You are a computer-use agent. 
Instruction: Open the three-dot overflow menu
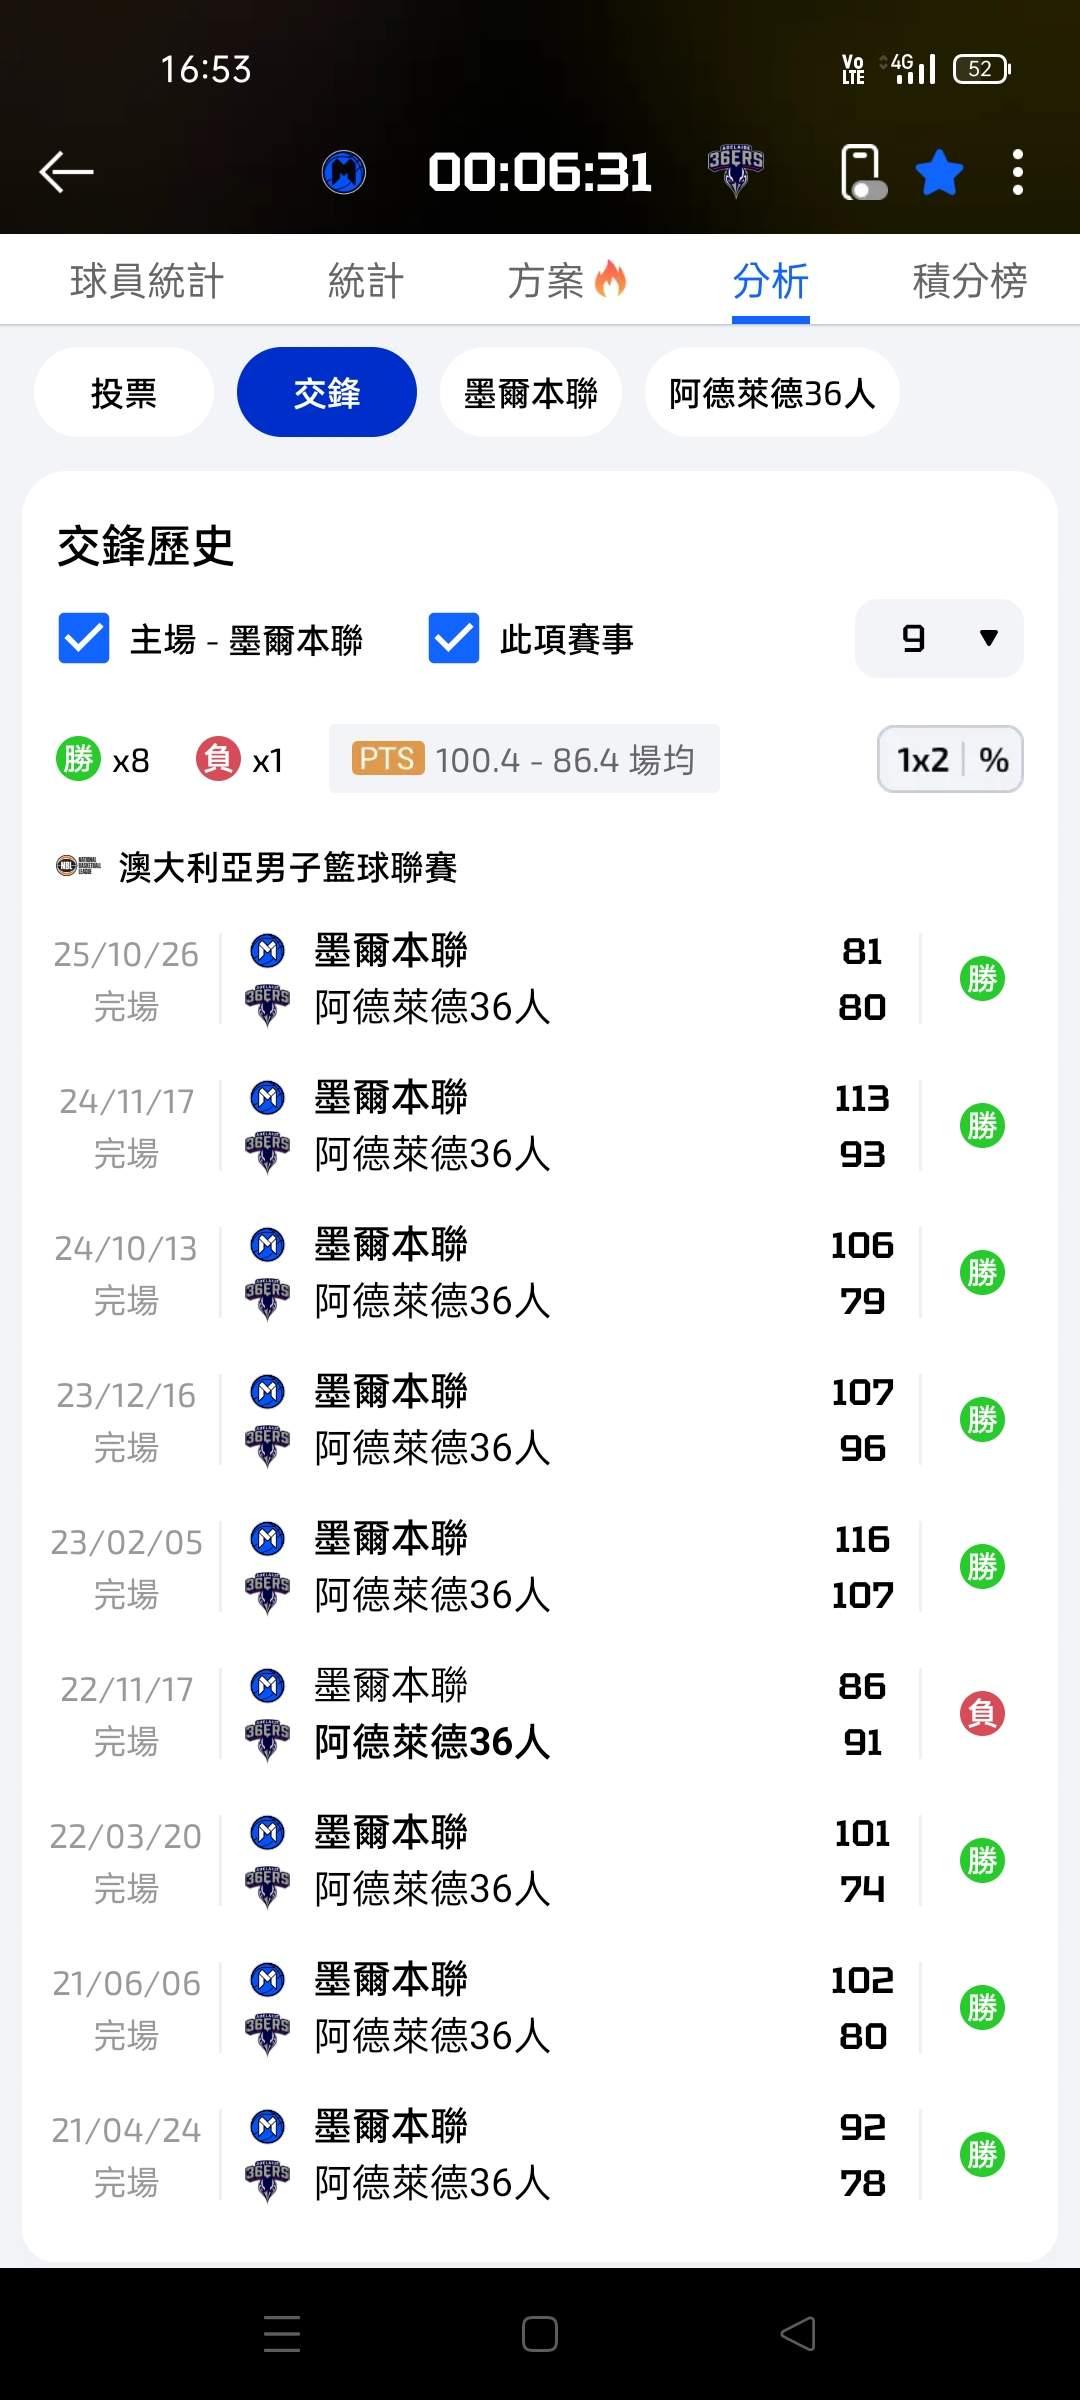point(1018,172)
